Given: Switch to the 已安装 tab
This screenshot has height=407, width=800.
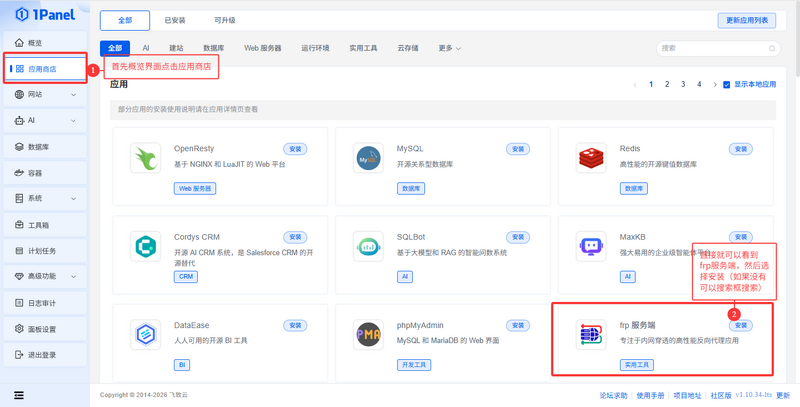Looking at the screenshot, I should [x=175, y=20].
